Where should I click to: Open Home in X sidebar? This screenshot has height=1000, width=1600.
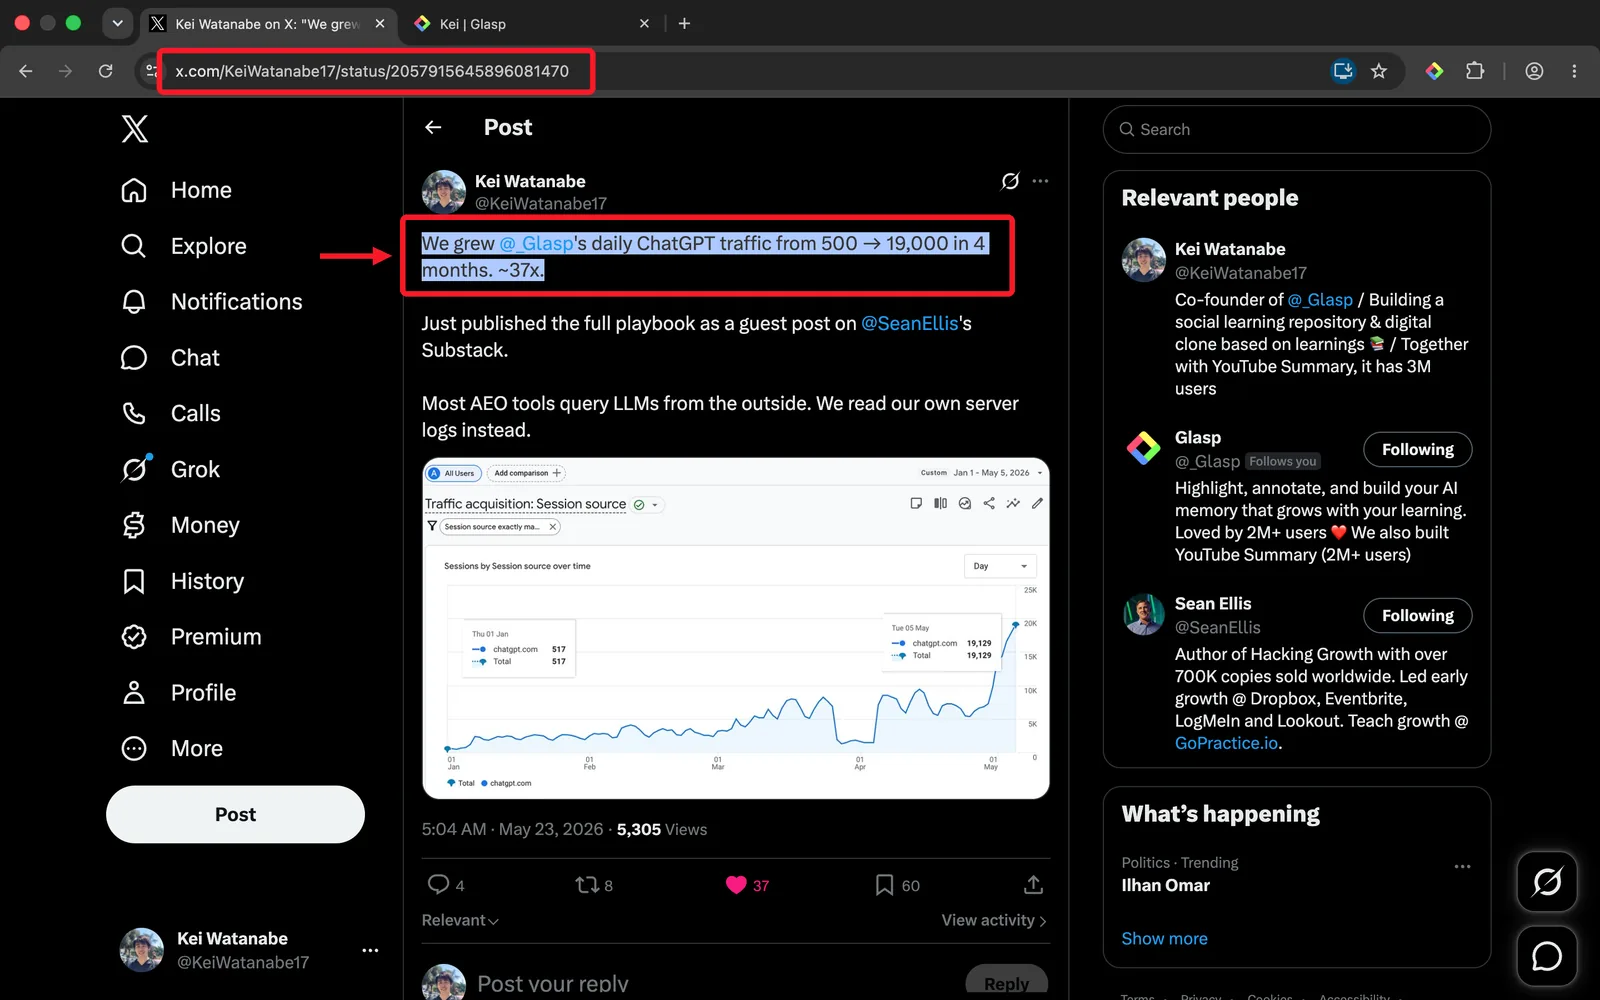click(x=176, y=190)
